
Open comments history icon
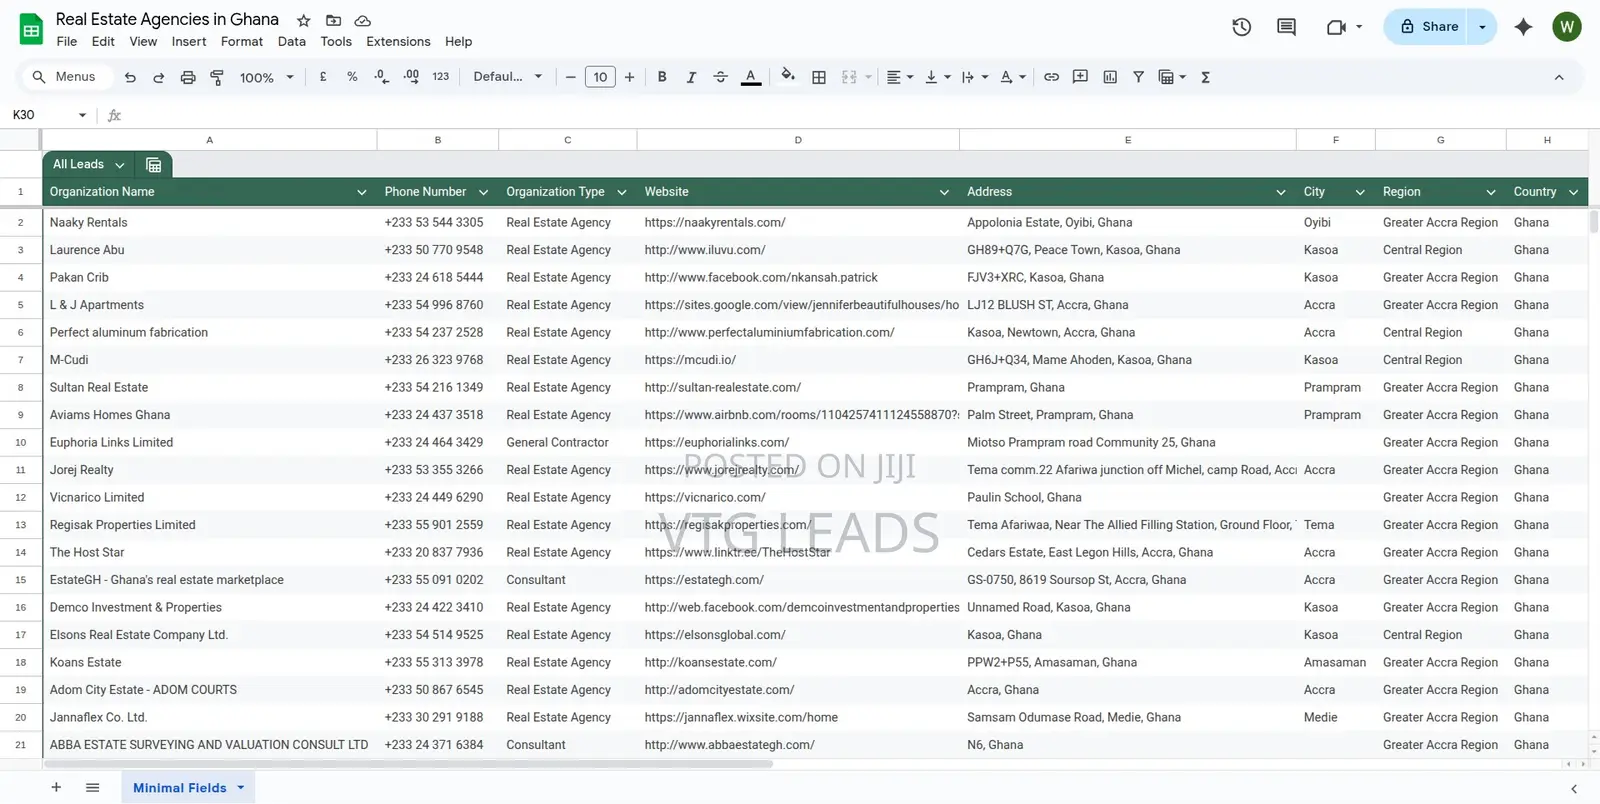[1287, 27]
